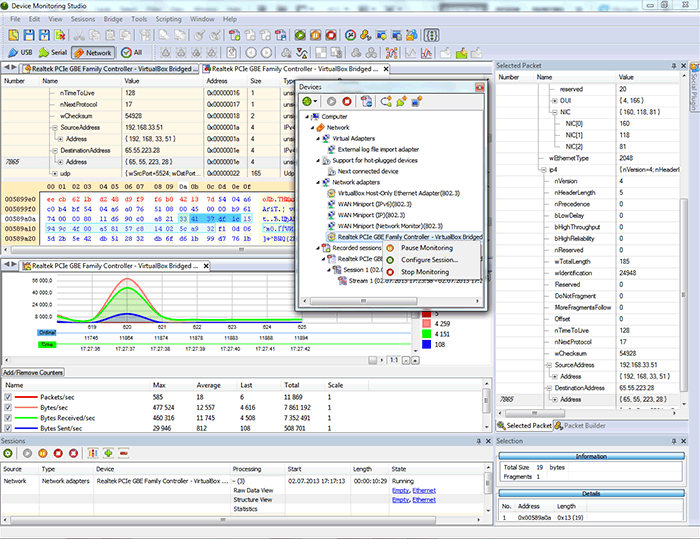This screenshot has height=539, width=700.
Task: Click the session settings sliders icon
Action: coord(93,453)
